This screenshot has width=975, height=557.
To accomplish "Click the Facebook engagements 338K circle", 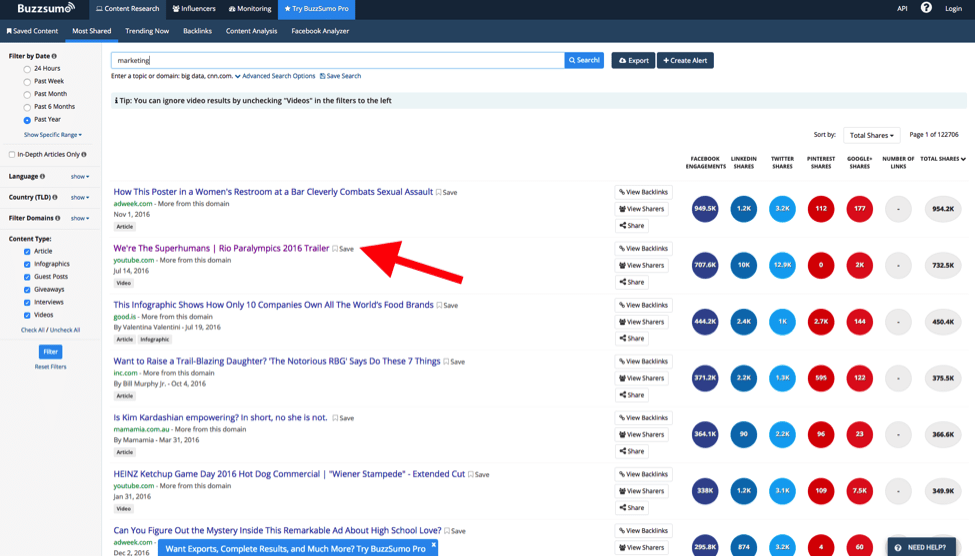I will click(705, 490).
